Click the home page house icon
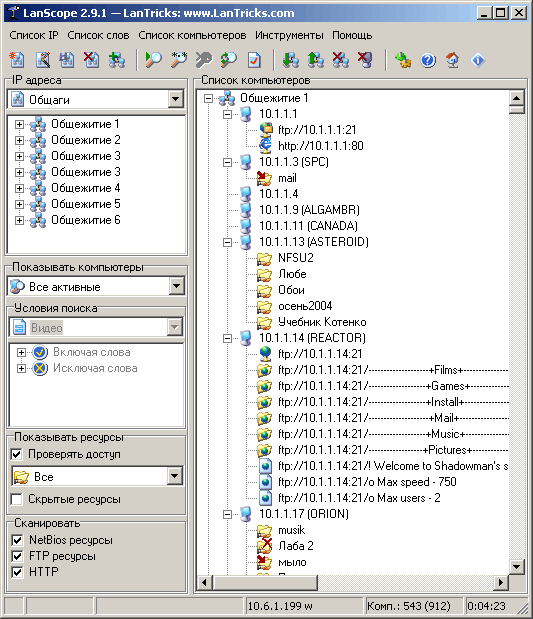The width and height of the screenshot is (533, 619). pos(453,60)
